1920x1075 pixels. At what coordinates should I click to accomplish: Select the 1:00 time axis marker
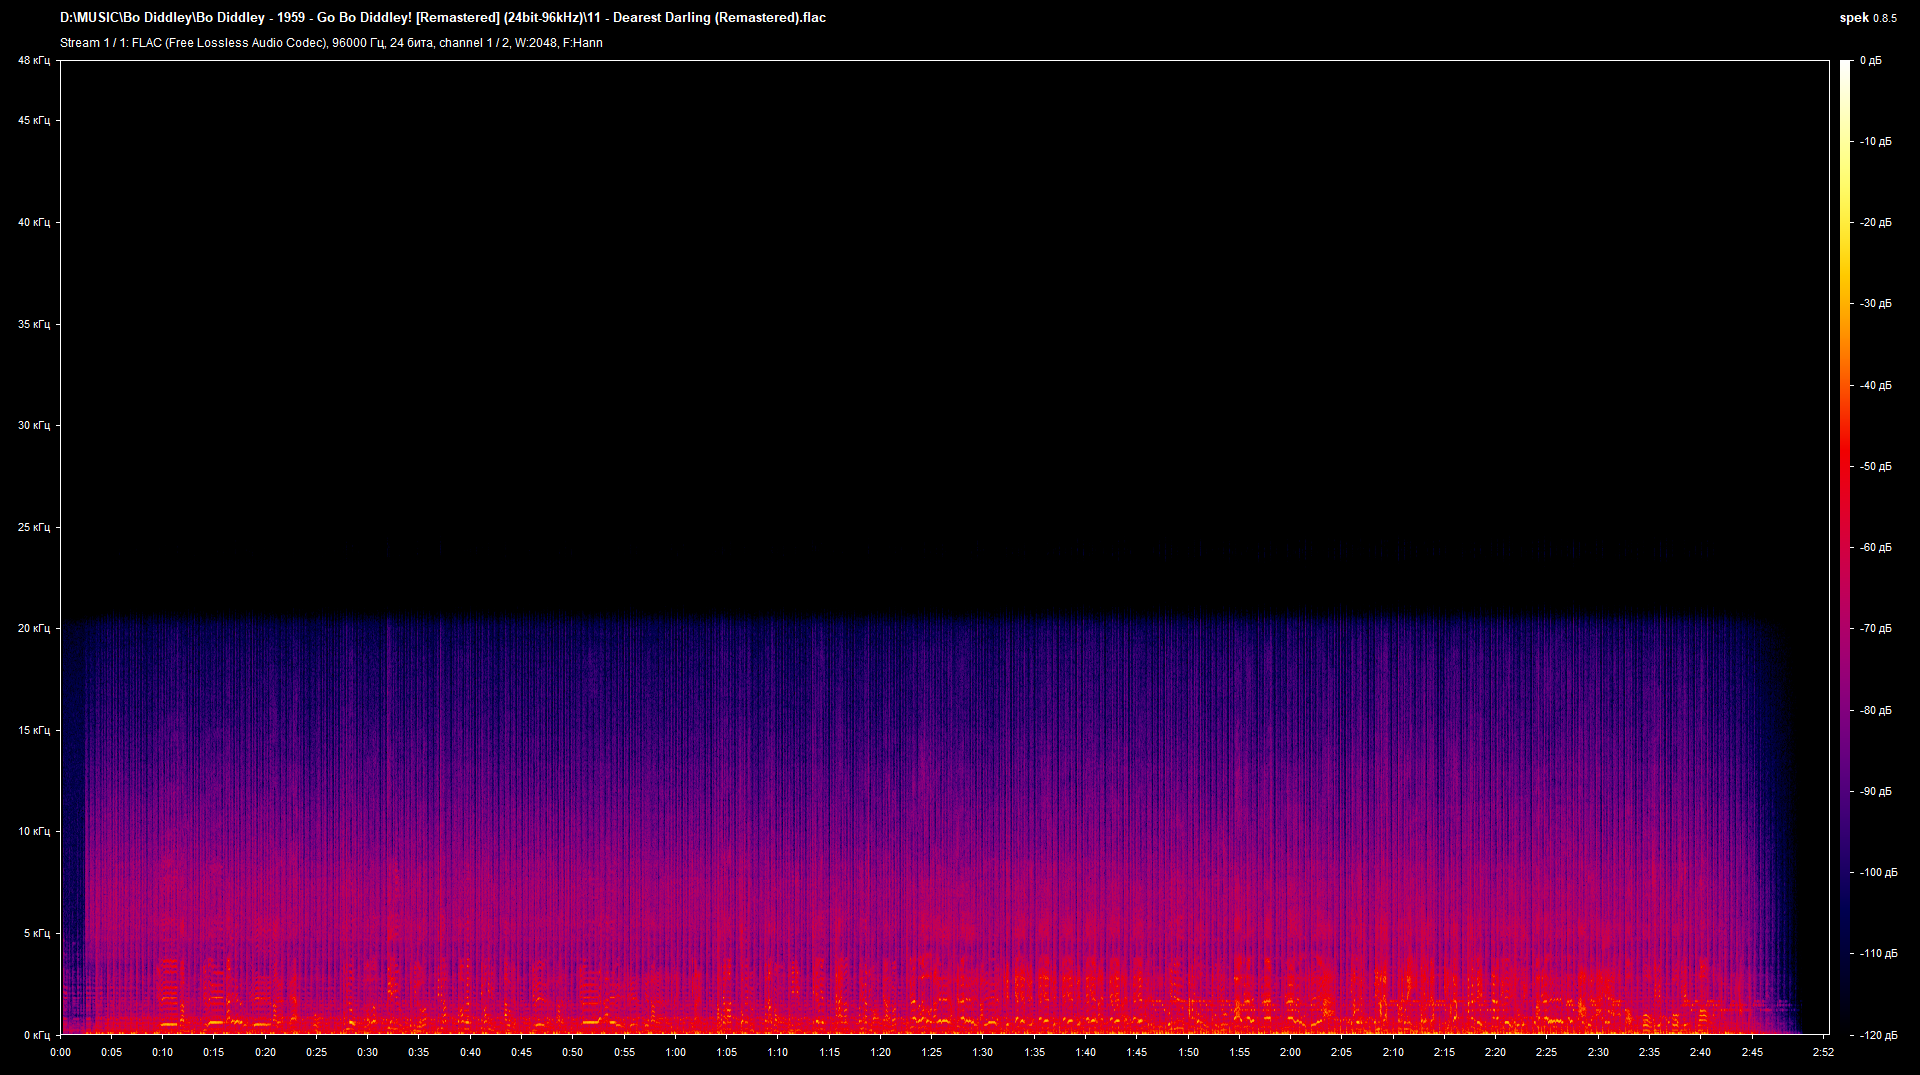(x=675, y=1052)
